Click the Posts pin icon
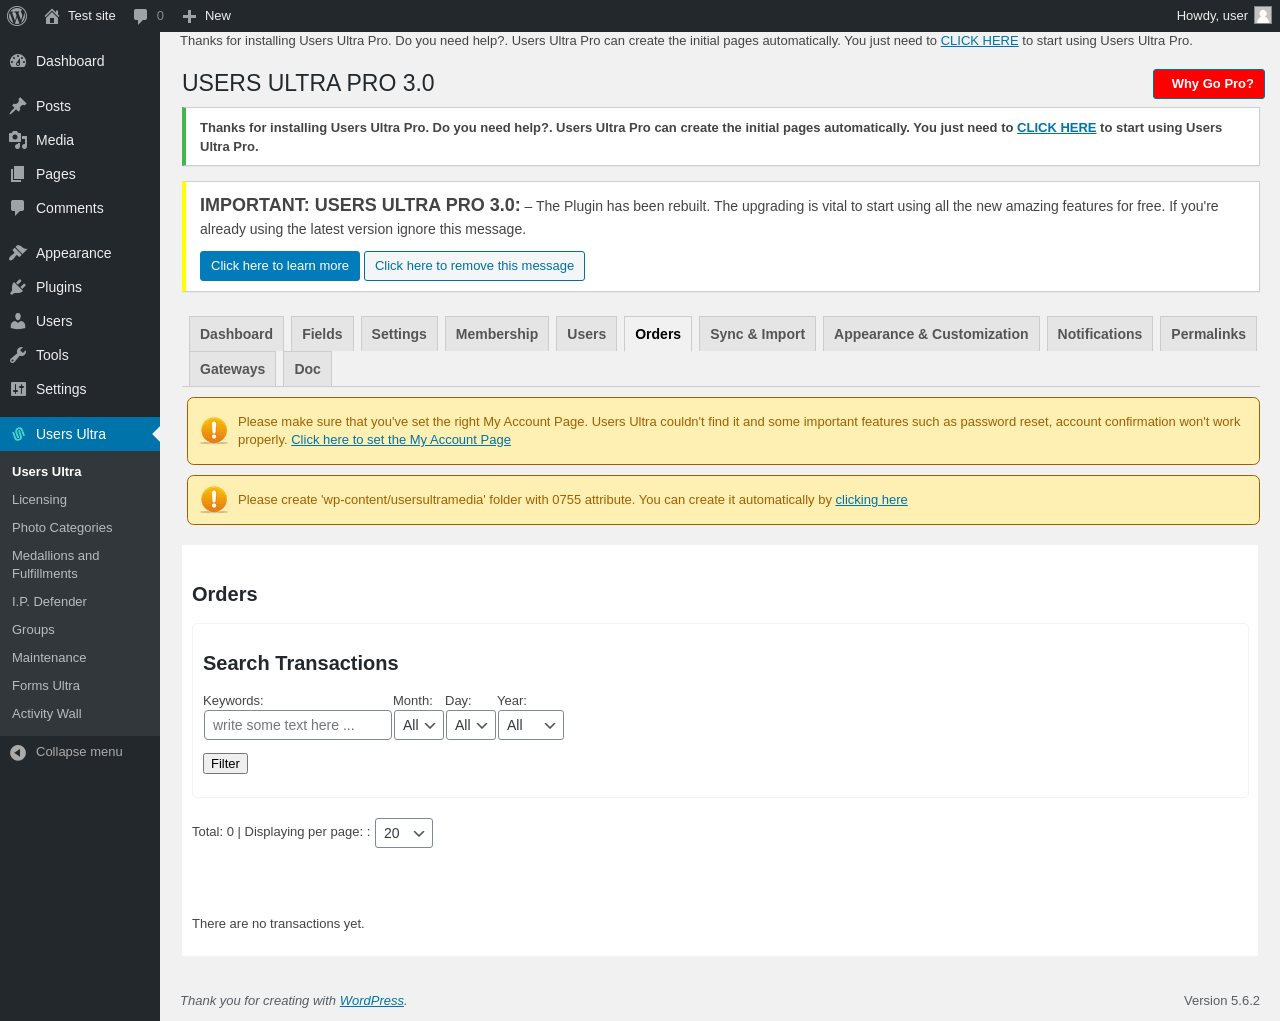 [x=18, y=106]
